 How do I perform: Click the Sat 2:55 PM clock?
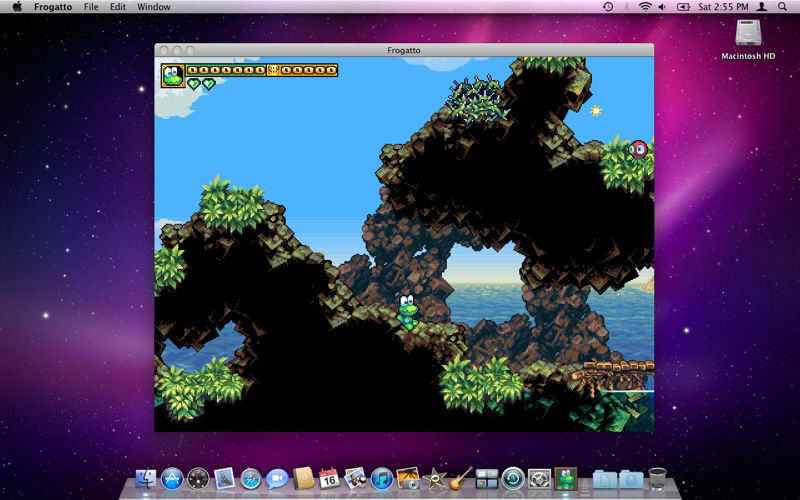coord(723,7)
